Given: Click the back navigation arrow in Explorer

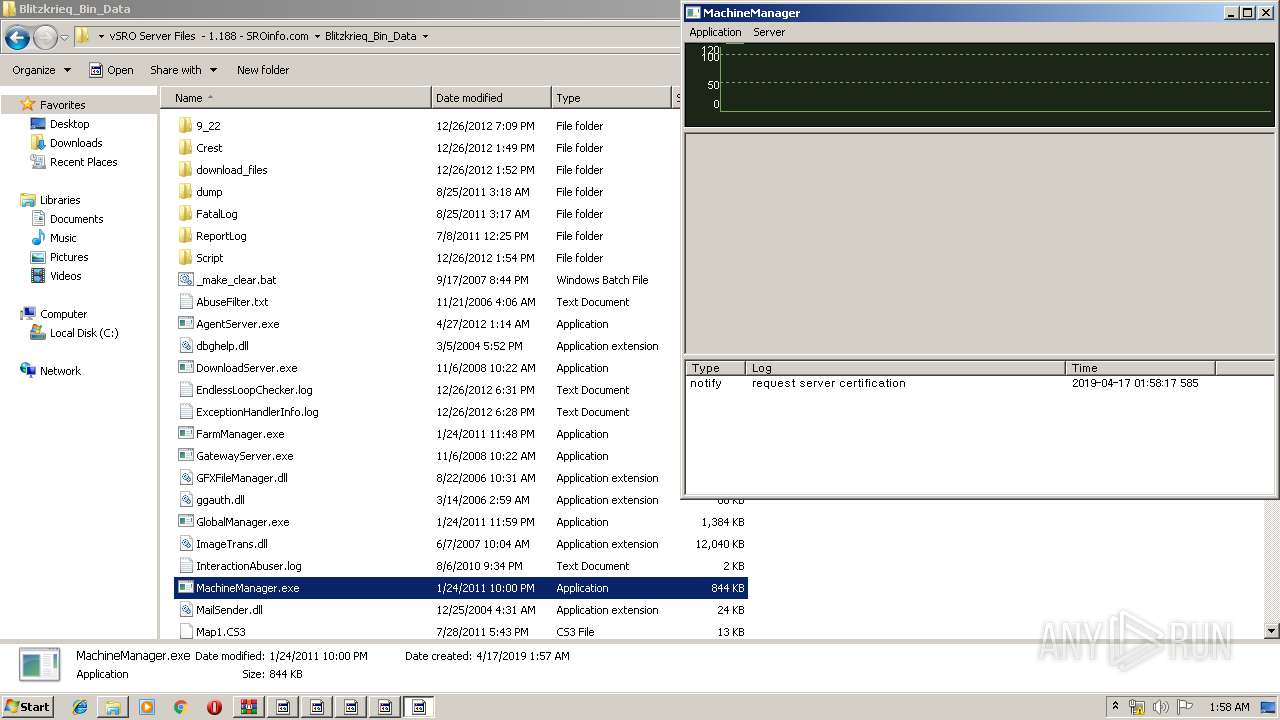Looking at the screenshot, I should click(17, 38).
